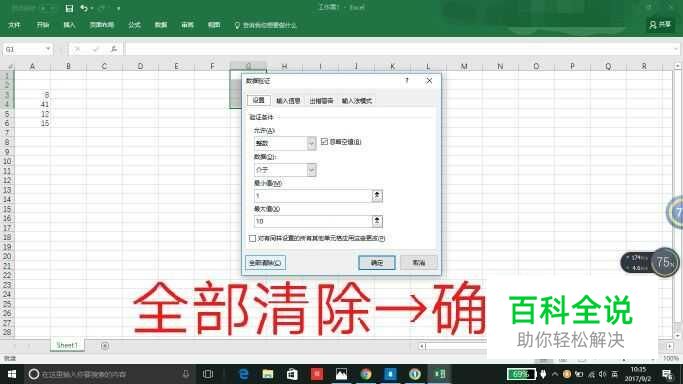Select the Error Alert (出错警告) tab
This screenshot has width=683, height=384.
321,101
